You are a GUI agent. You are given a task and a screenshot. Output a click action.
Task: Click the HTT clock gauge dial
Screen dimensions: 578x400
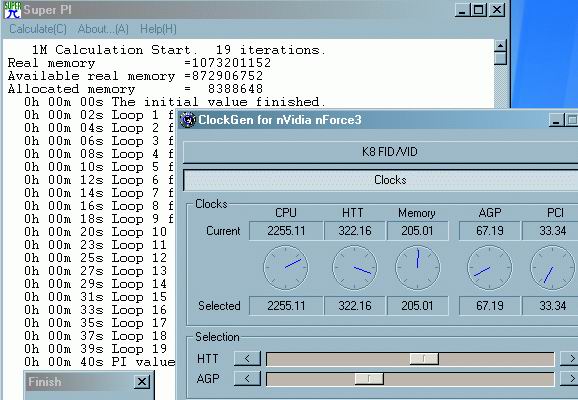[x=355, y=268]
